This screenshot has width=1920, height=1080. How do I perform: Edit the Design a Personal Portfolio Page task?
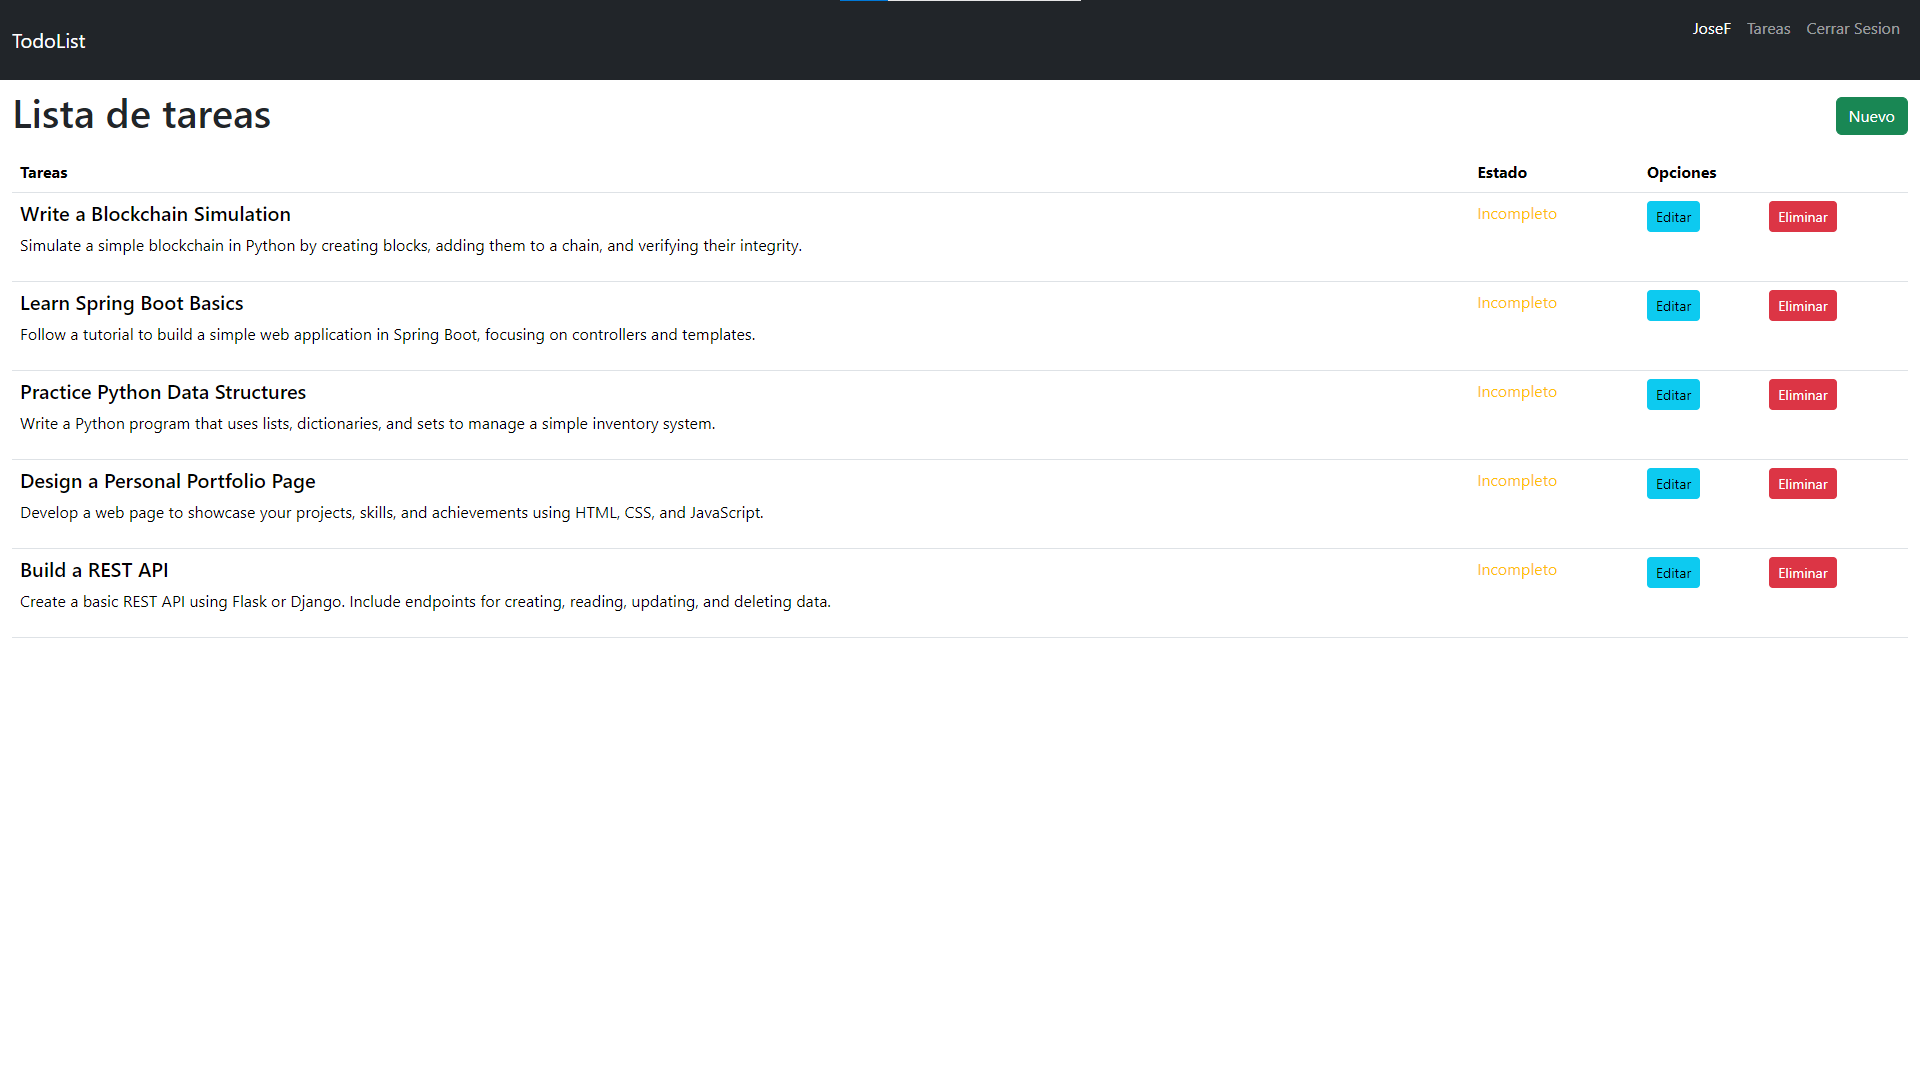pyautogui.click(x=1672, y=483)
